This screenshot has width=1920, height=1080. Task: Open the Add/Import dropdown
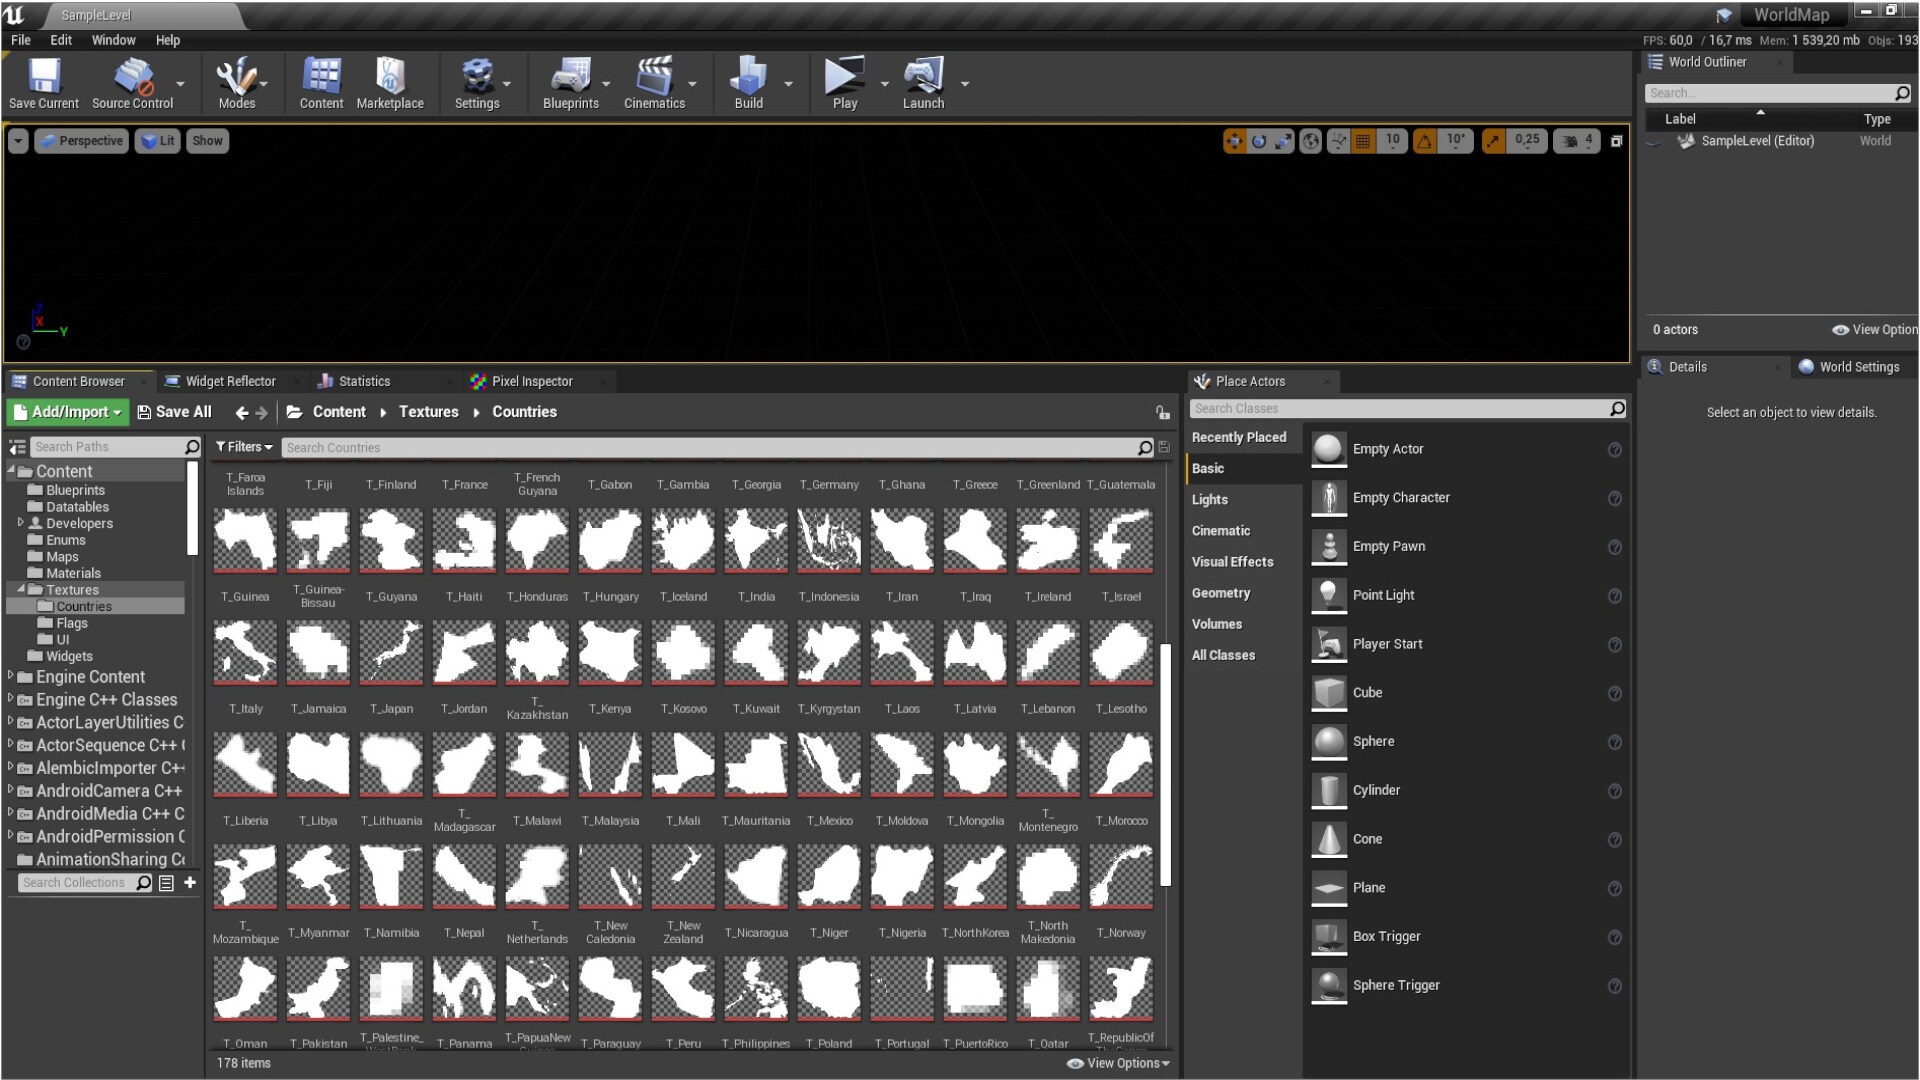[x=67, y=412]
